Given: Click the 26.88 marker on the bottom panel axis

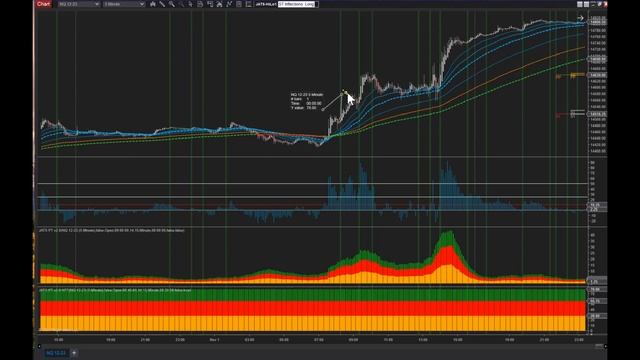Looking at the screenshot, I should click(596, 316).
